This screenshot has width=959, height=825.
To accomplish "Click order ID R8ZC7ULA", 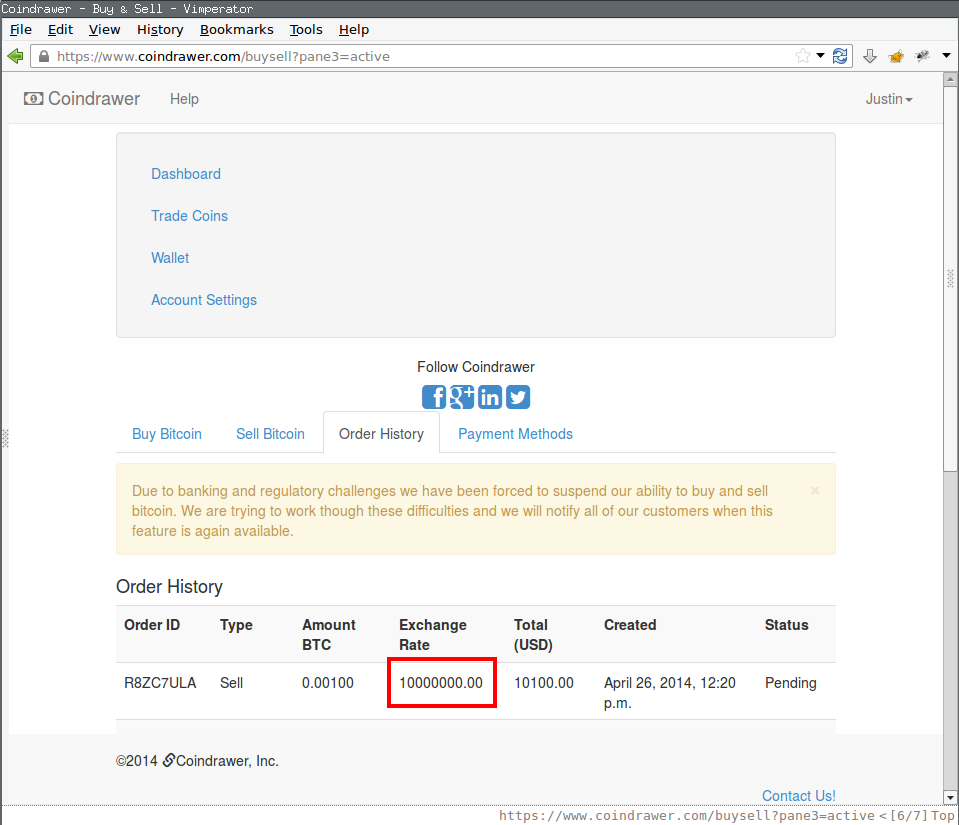I will point(160,683).
